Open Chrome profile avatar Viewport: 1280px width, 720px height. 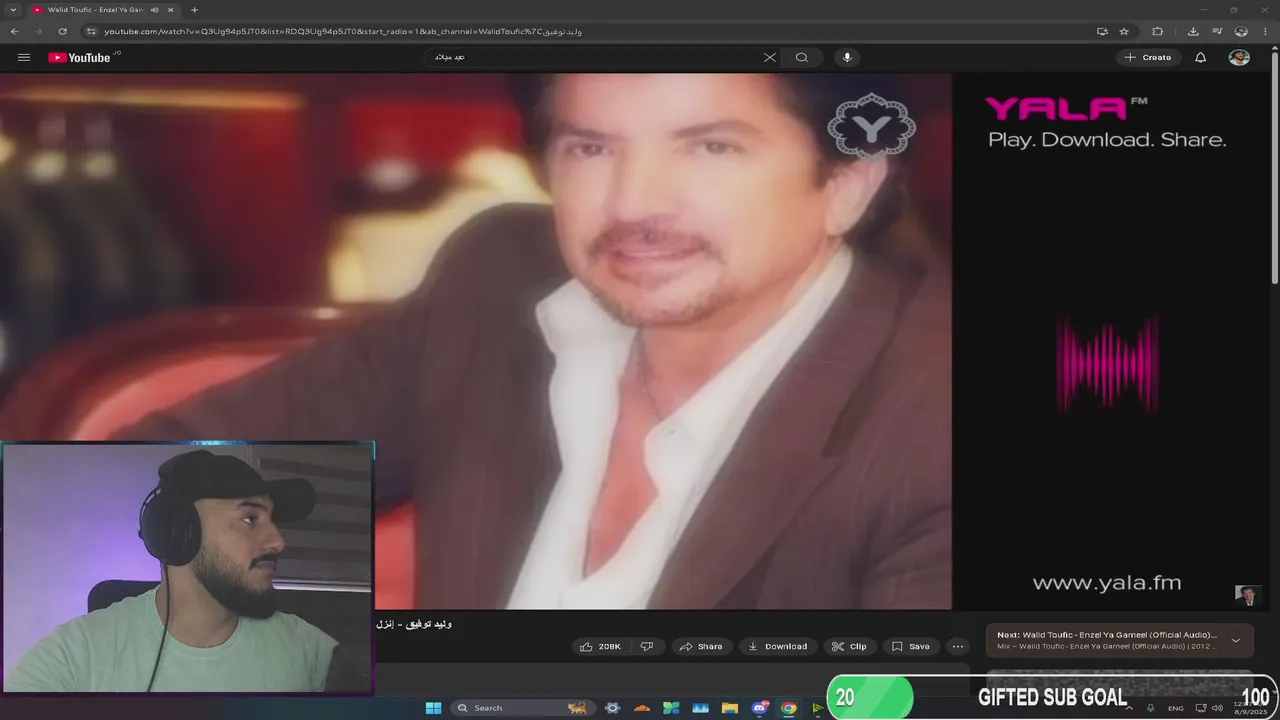tap(1241, 31)
